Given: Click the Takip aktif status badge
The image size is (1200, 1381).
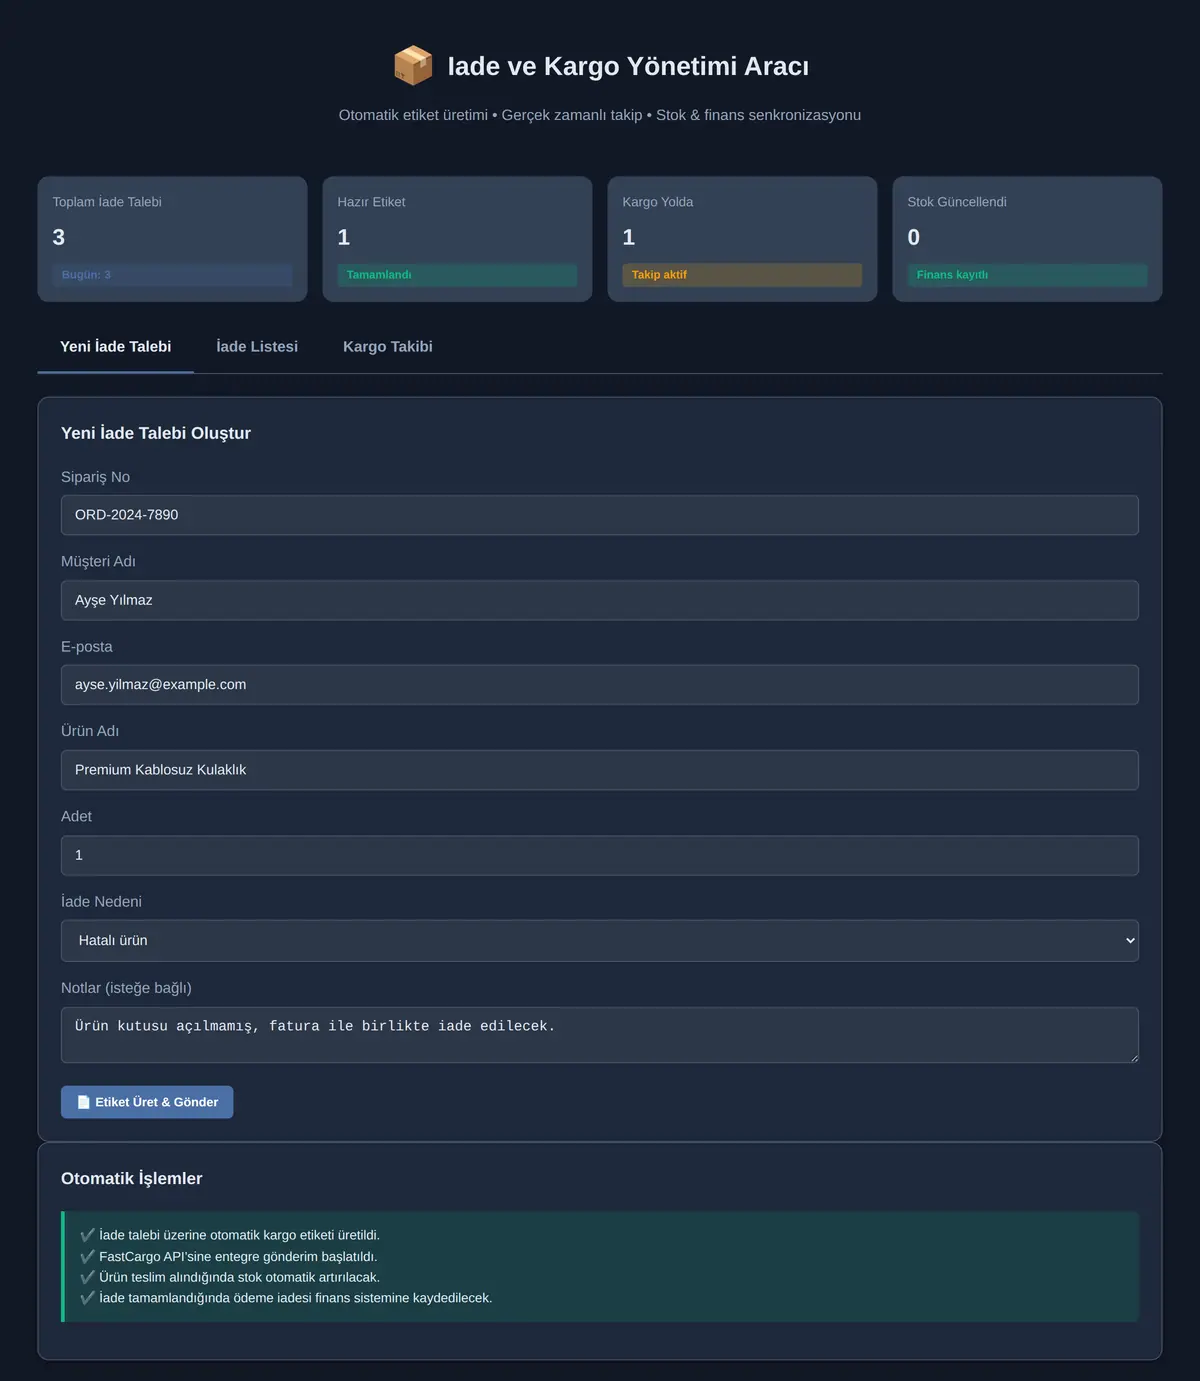Looking at the screenshot, I should (x=742, y=275).
